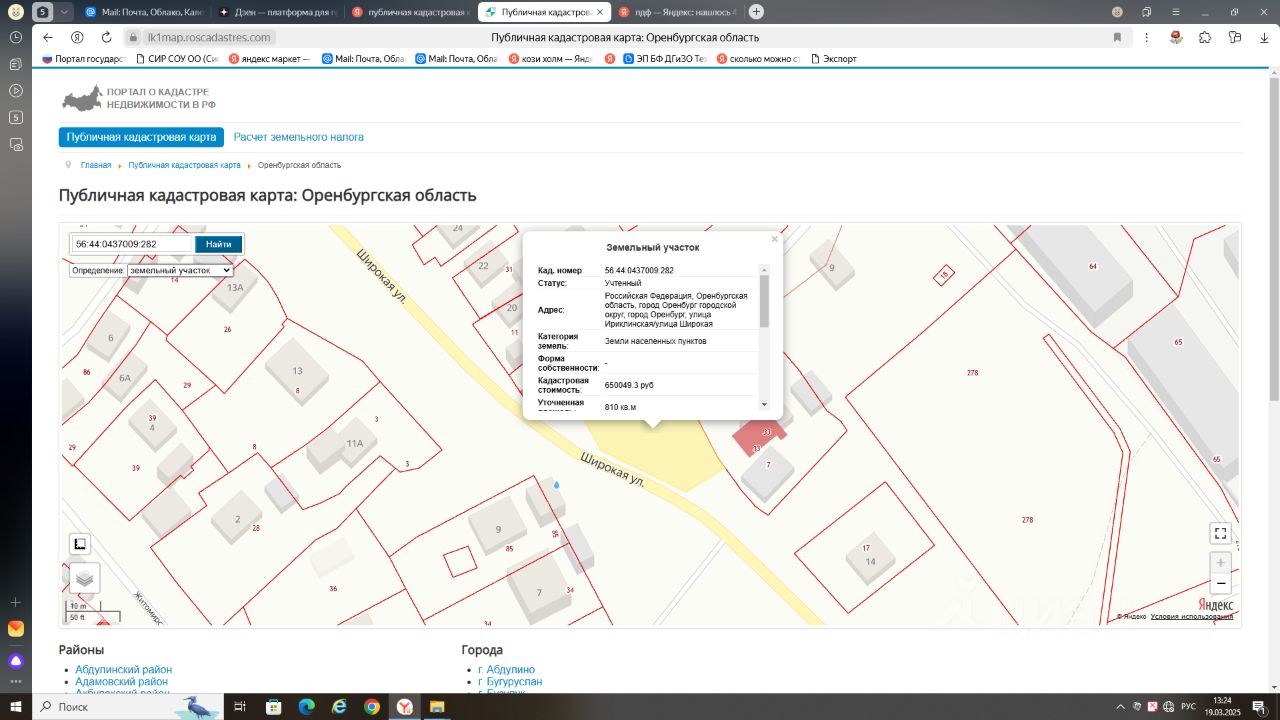Click the popup's scrollbar down arrow
Image resolution: width=1280 pixels, height=720 pixels.
coord(765,405)
